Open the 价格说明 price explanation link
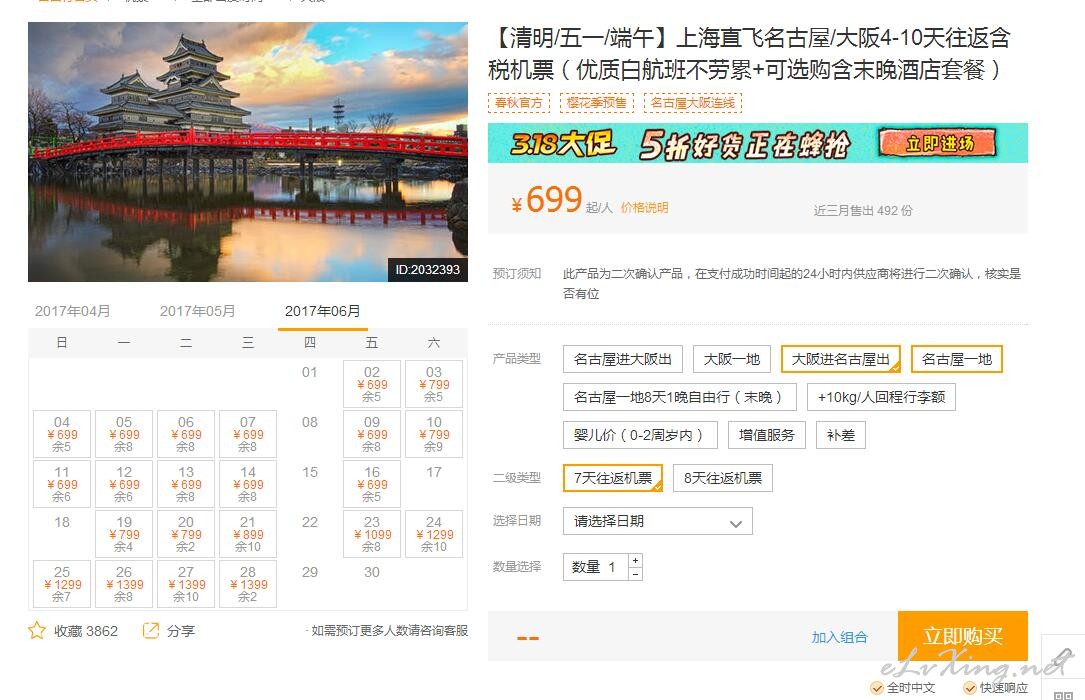1085x700 pixels. [x=644, y=208]
